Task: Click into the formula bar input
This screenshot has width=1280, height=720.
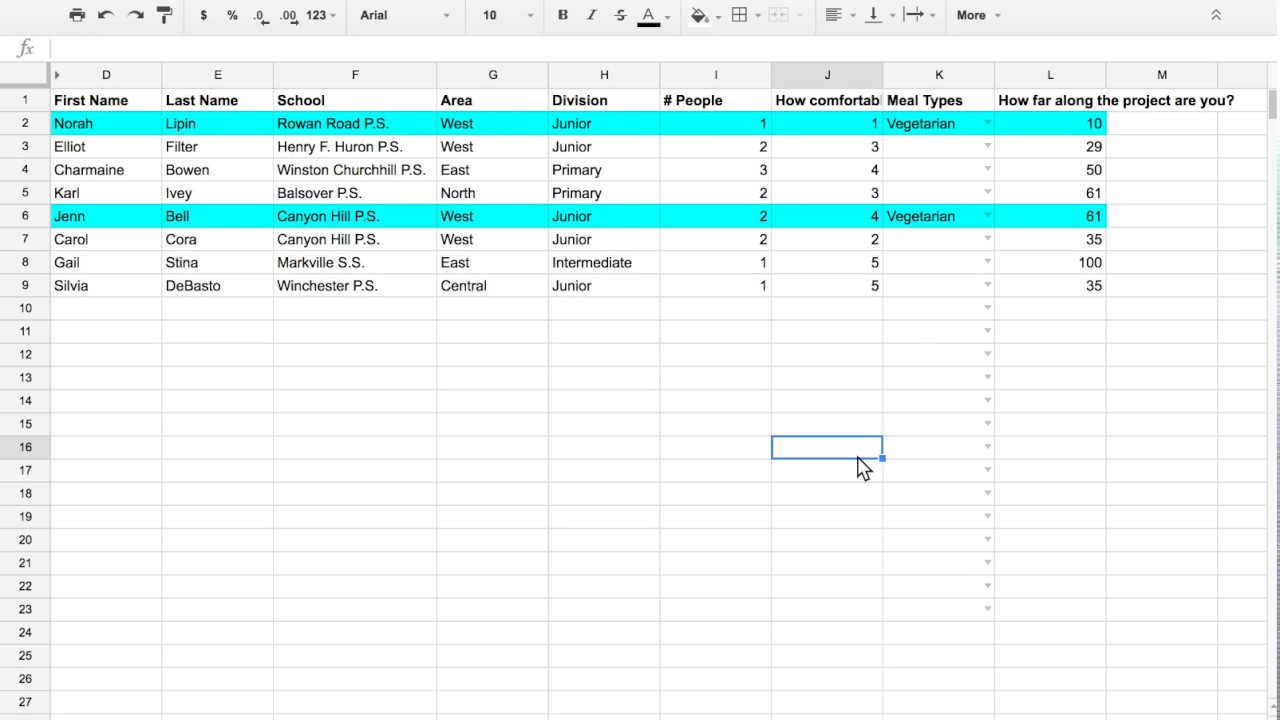Action: (660, 48)
